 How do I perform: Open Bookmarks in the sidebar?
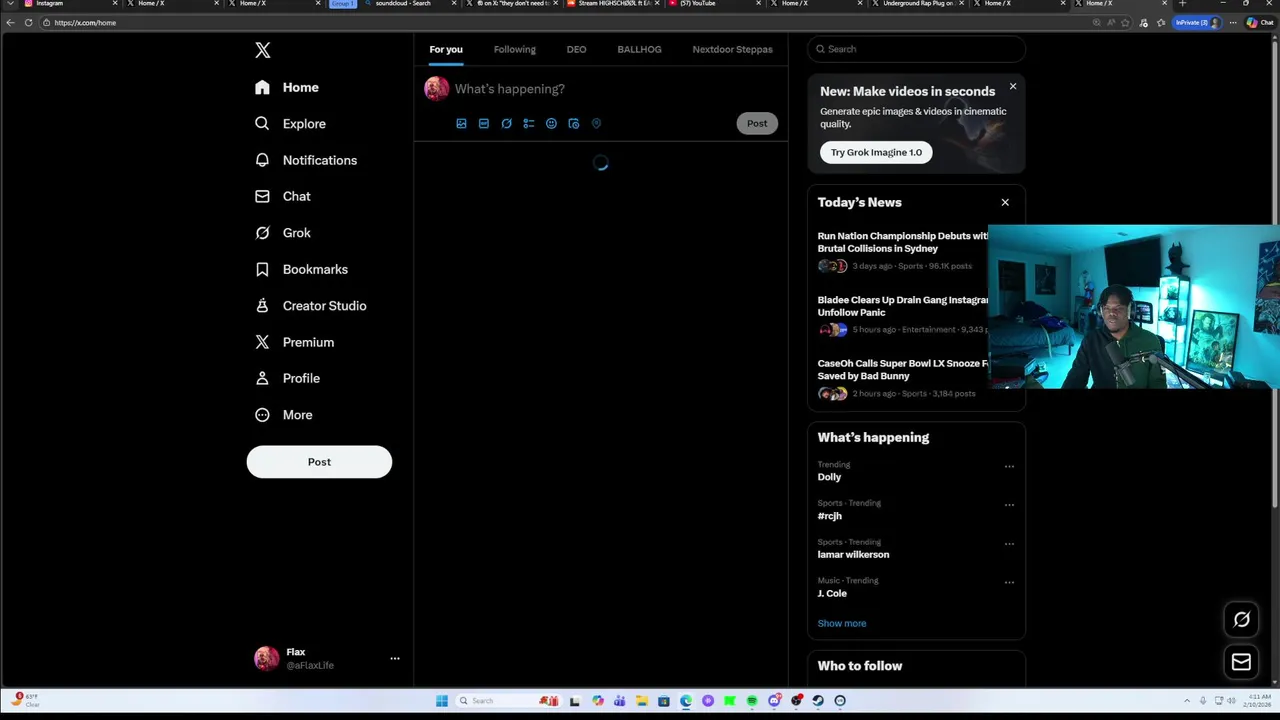[x=302, y=269]
